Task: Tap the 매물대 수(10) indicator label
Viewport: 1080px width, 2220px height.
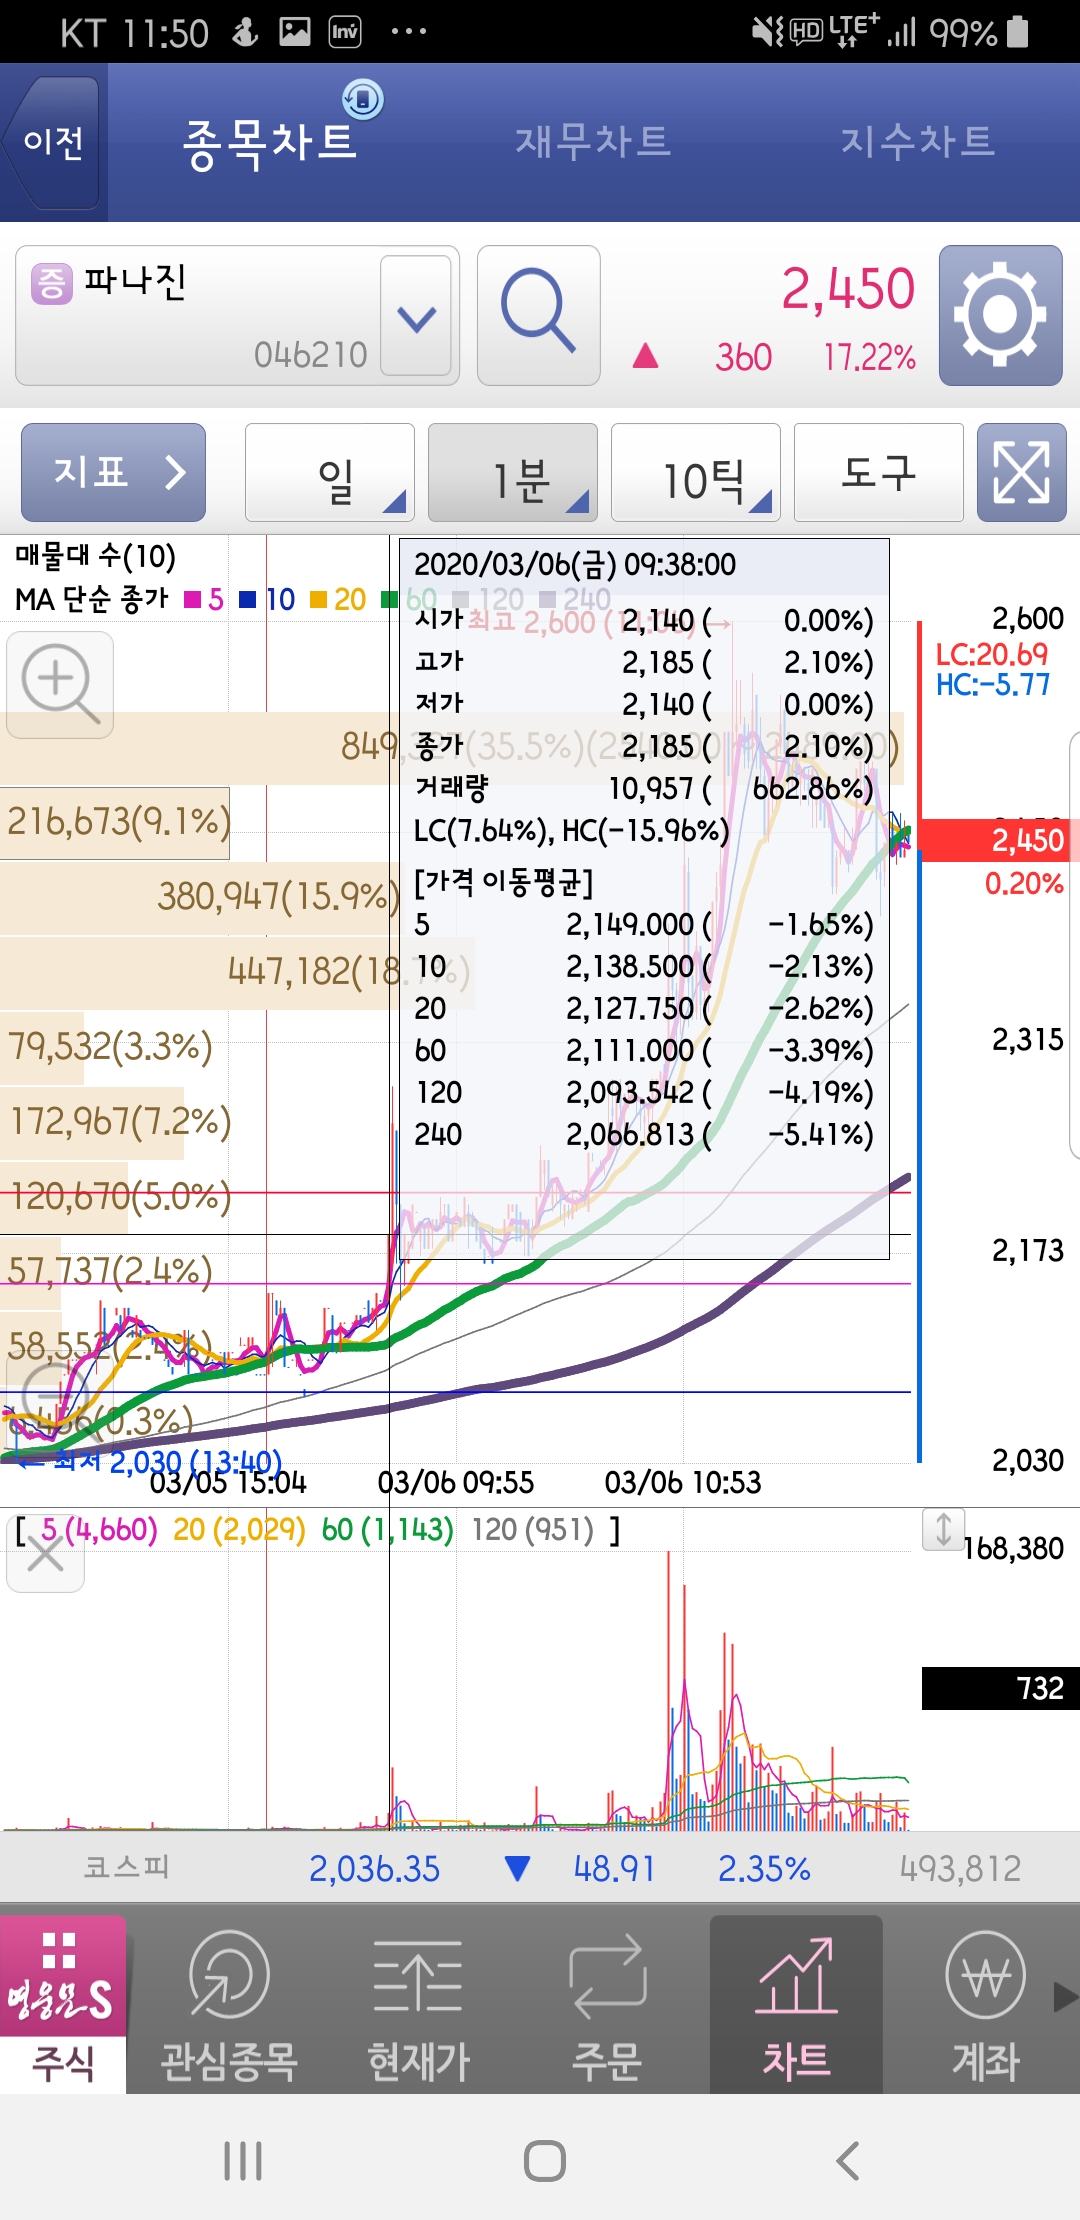Action: click(95, 556)
